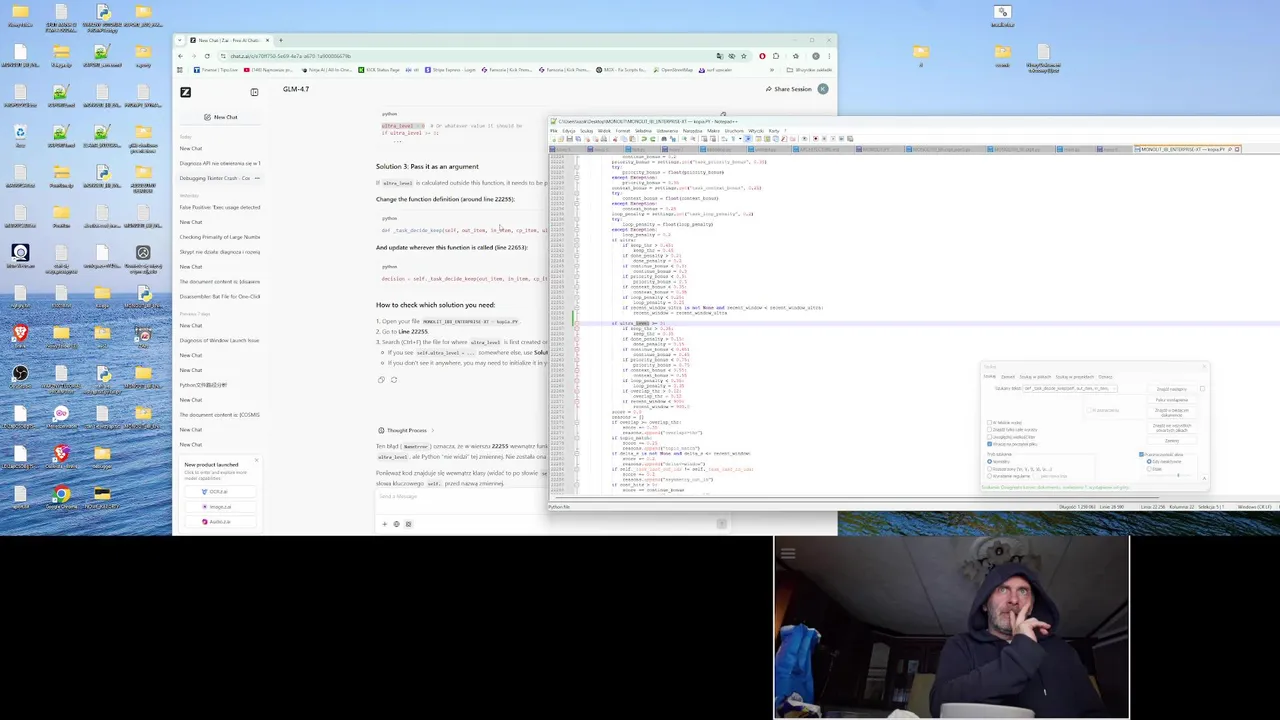Go back in the browser
This screenshot has height=720, width=1280.
pos(180,56)
